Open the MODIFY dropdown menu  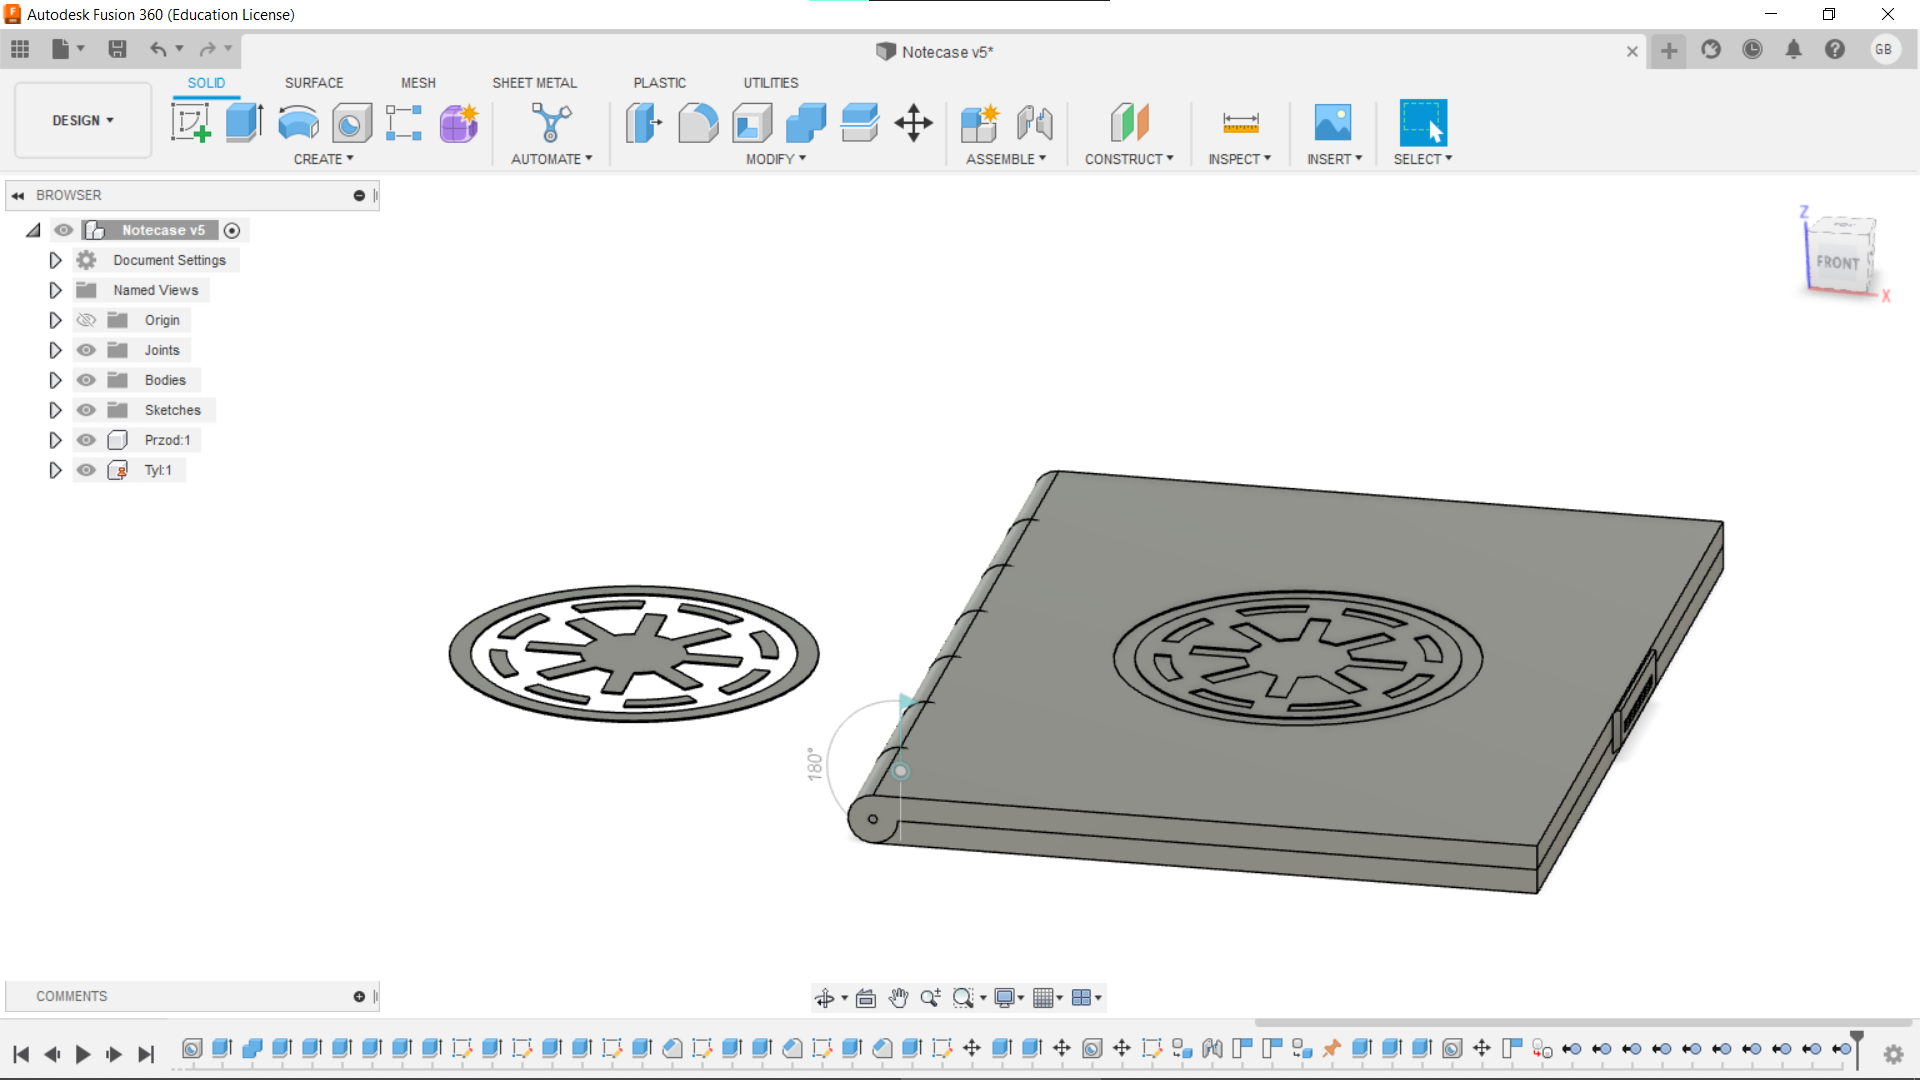coord(774,158)
